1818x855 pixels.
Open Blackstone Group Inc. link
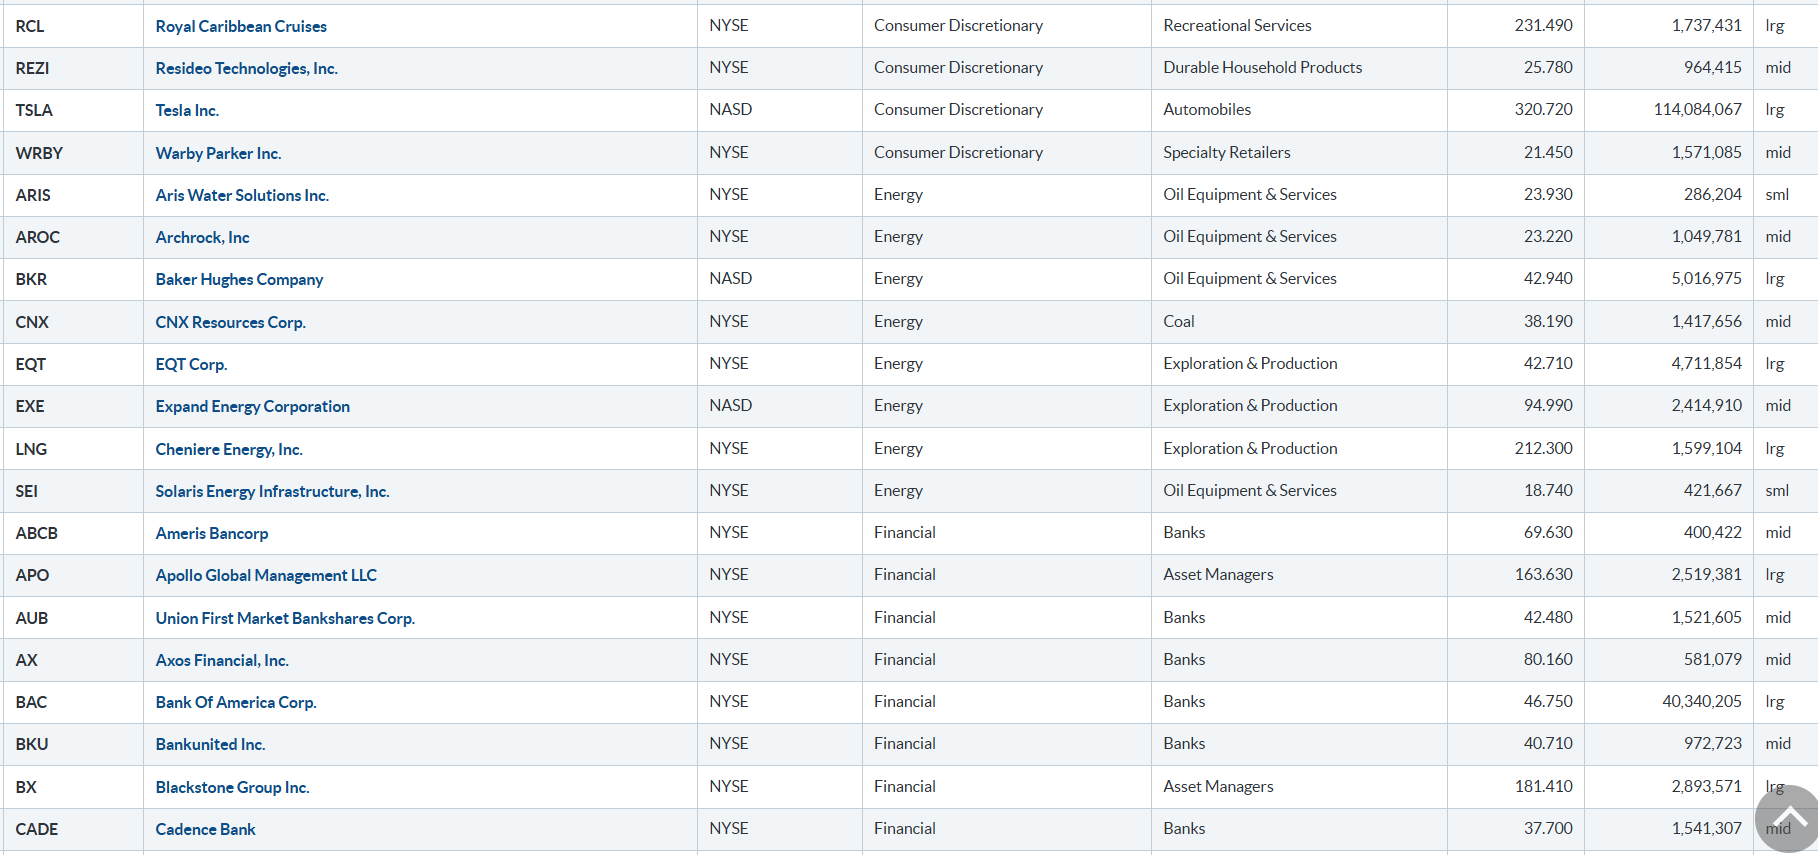(x=232, y=787)
